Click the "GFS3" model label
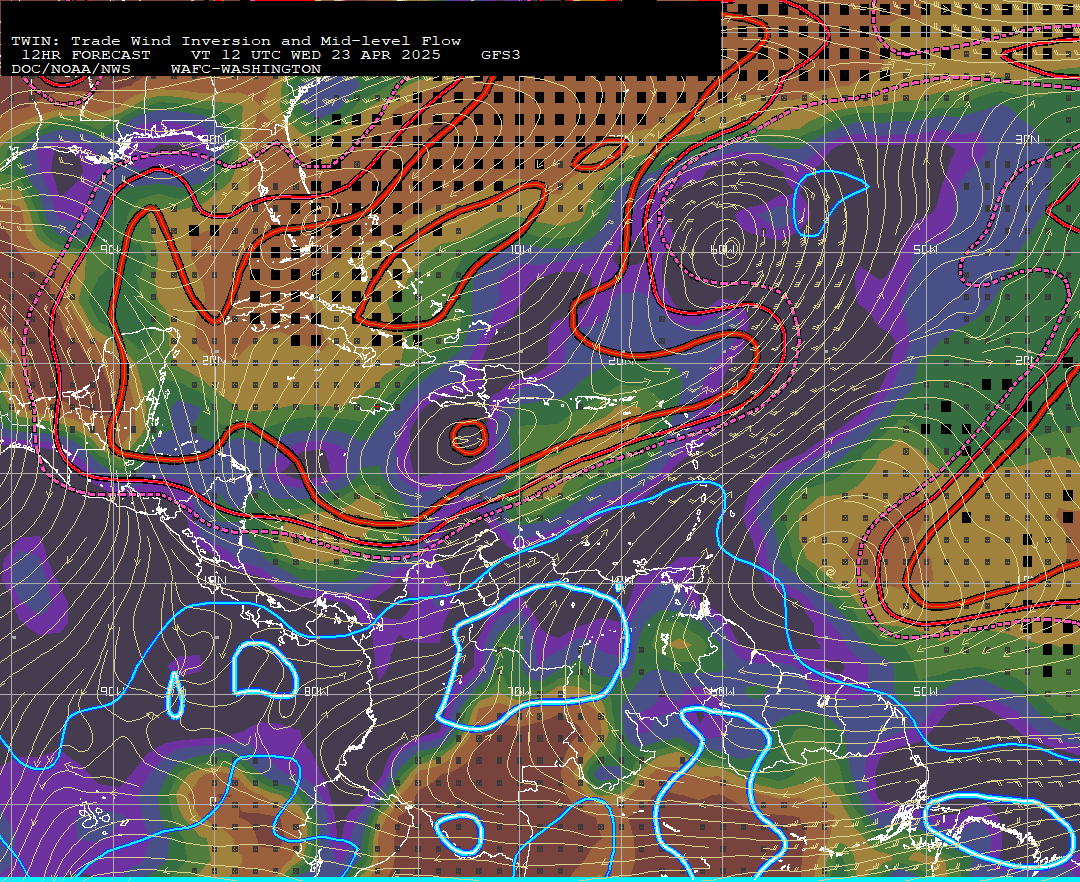Viewport: 1080px width, 882px height. (x=500, y=55)
